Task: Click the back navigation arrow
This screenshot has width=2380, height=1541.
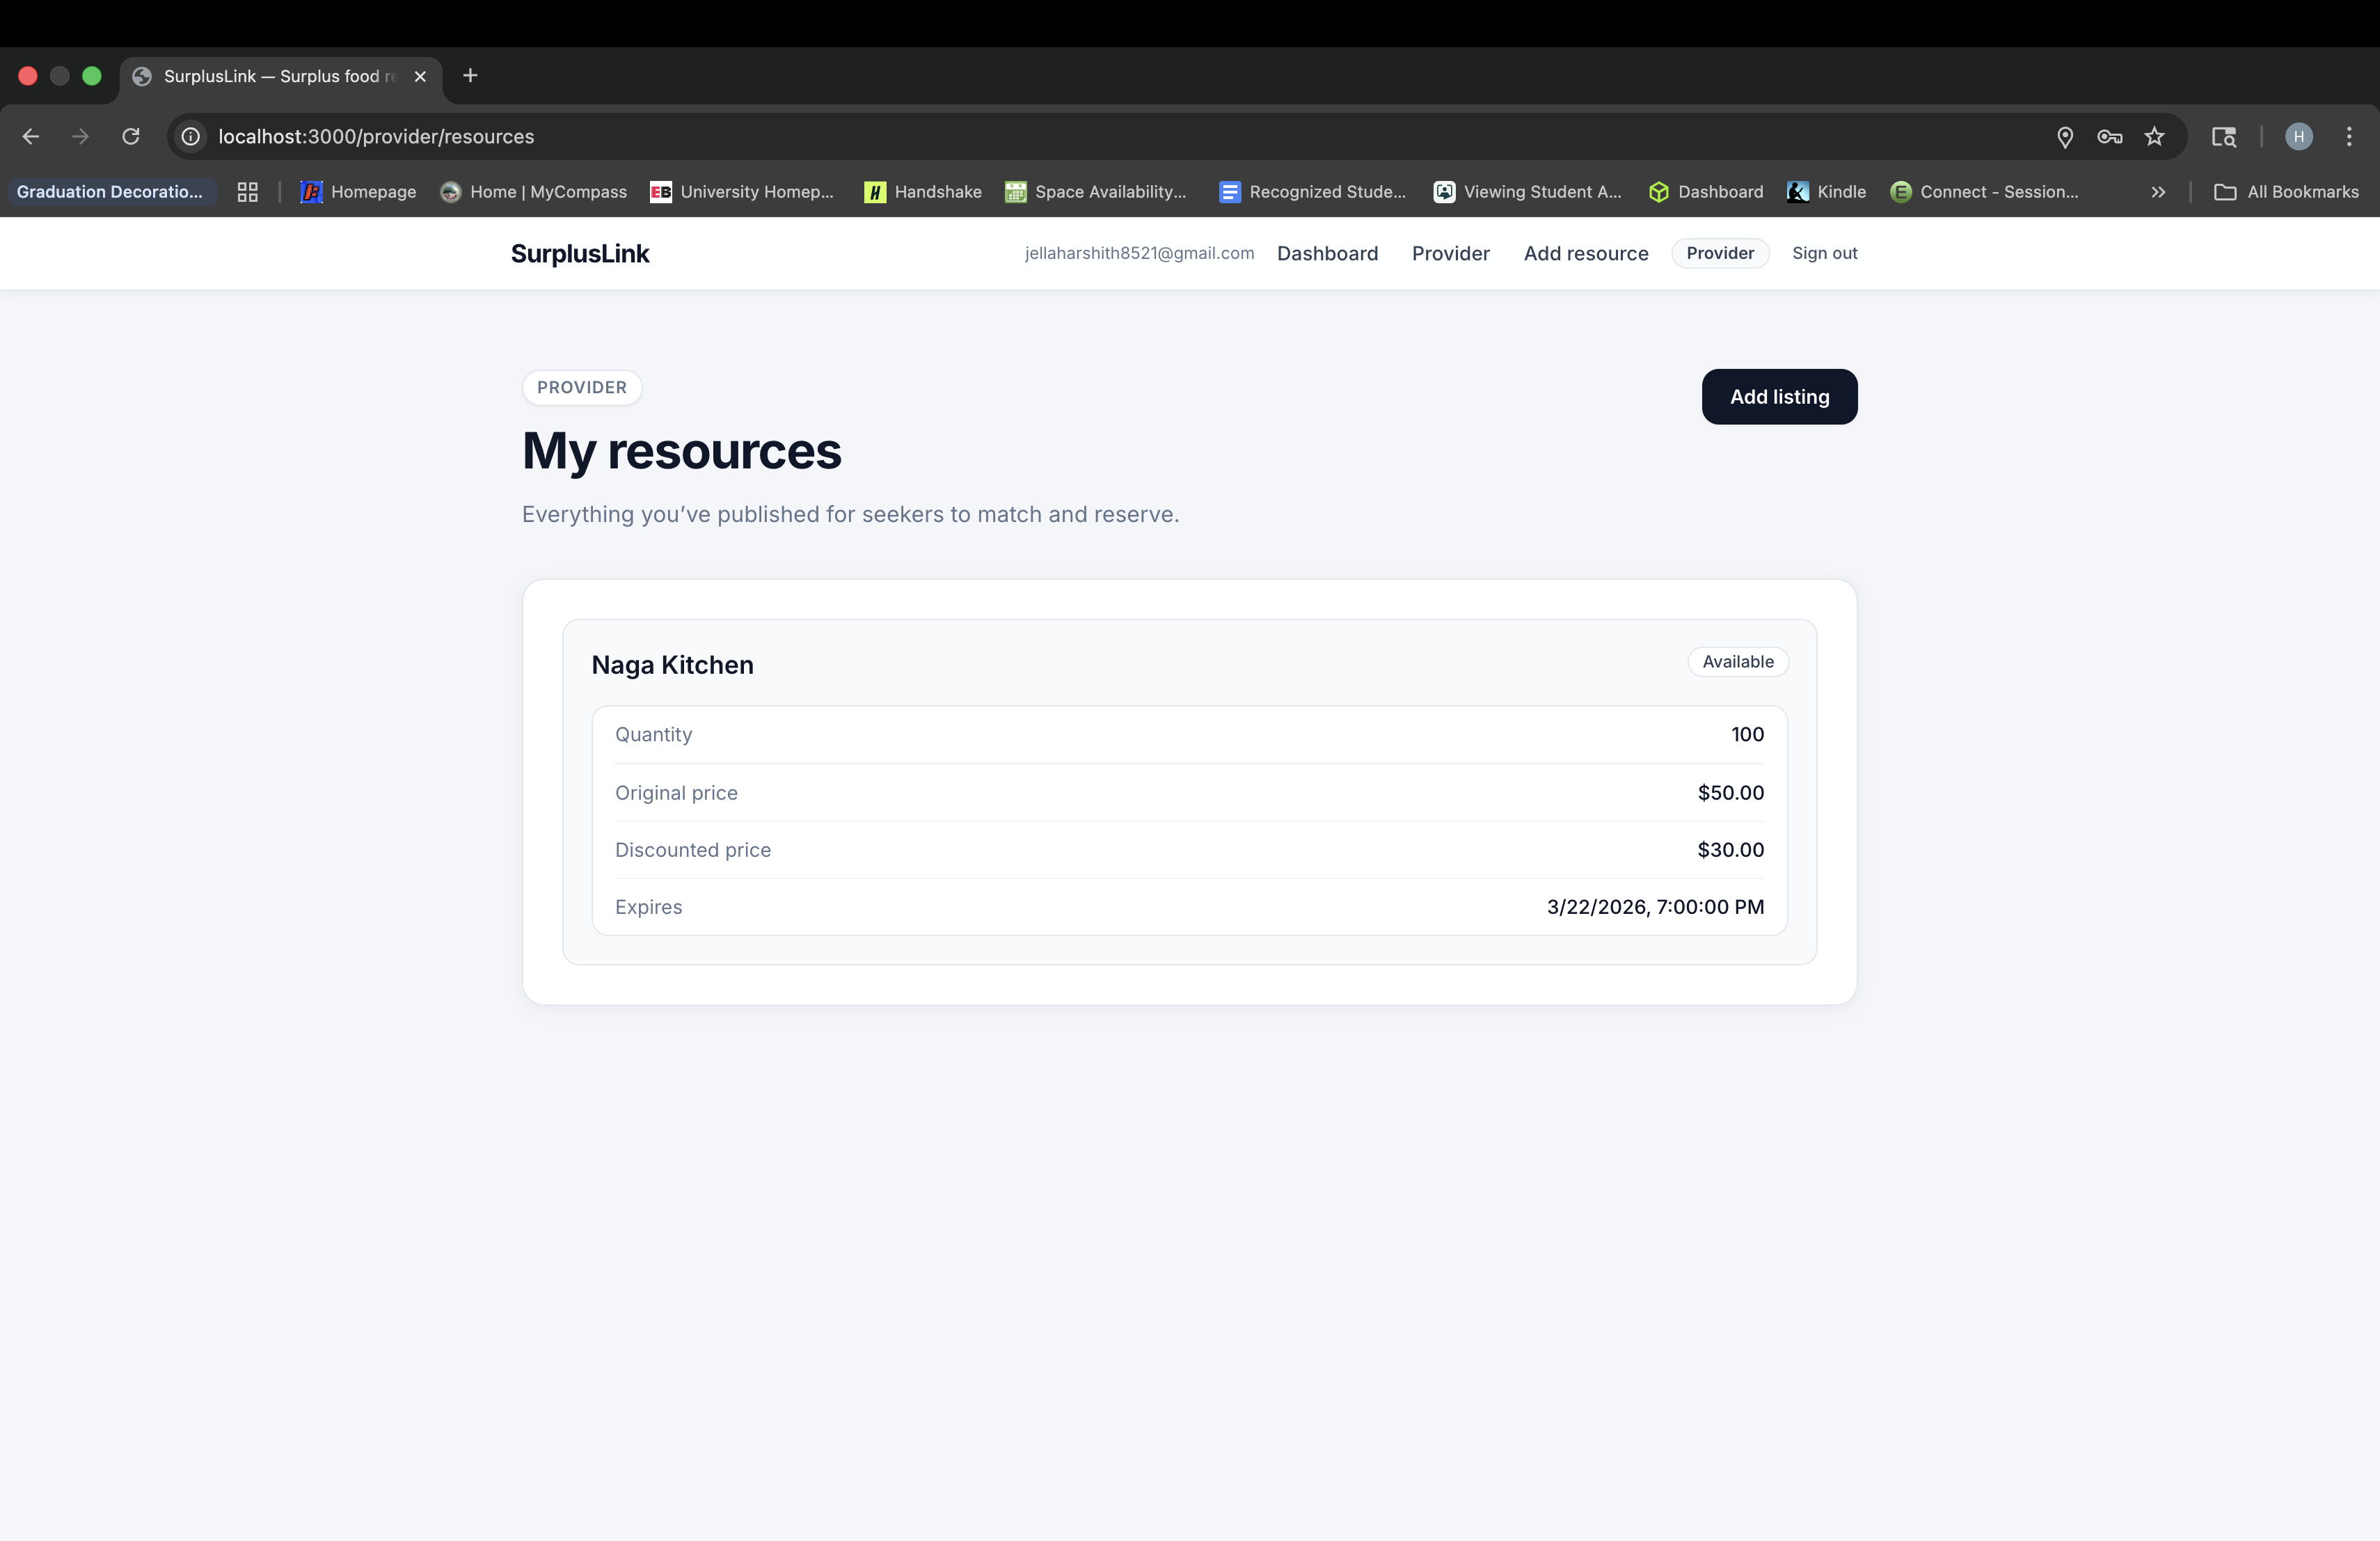Action: (x=31, y=136)
